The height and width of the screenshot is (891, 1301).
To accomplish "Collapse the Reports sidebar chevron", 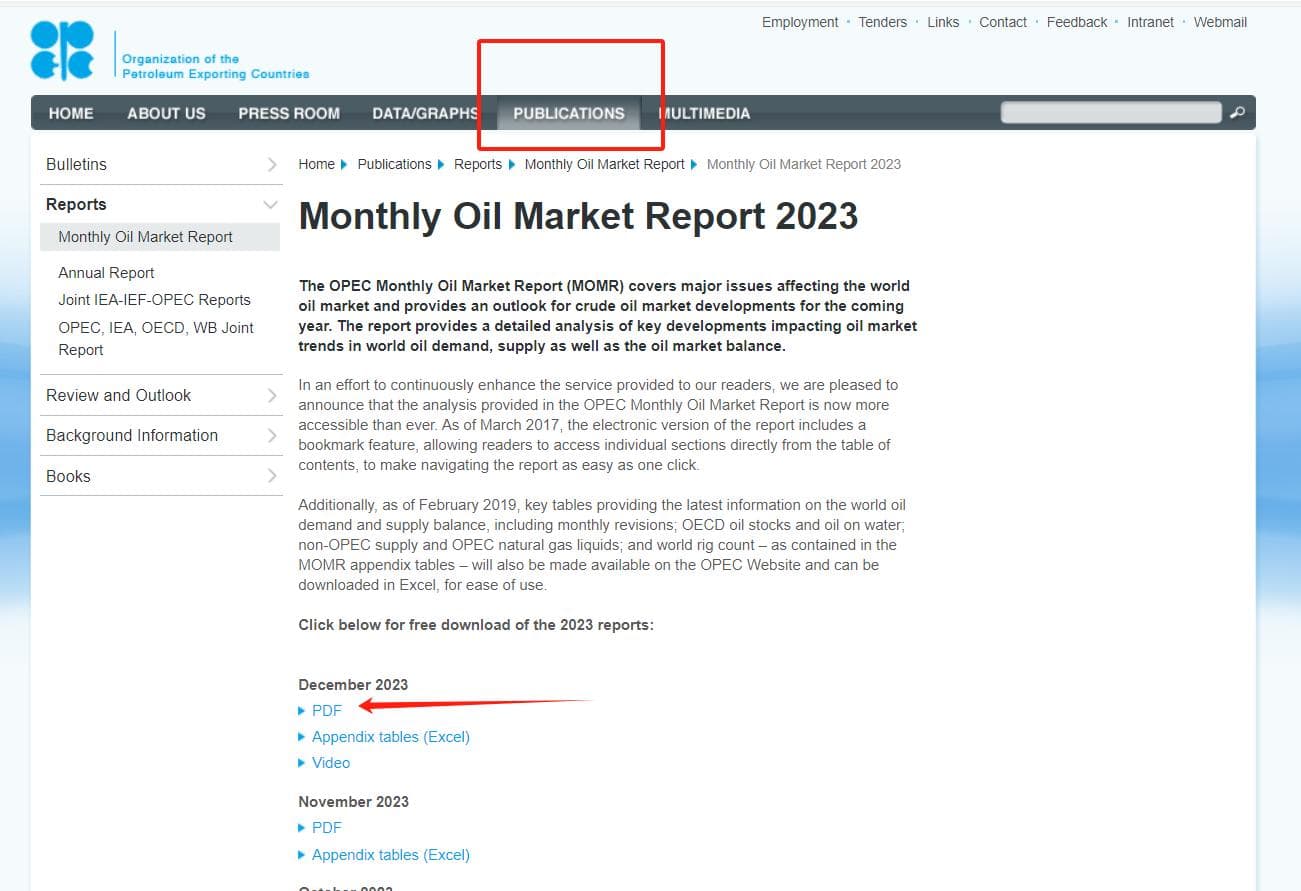I will click(x=270, y=205).
